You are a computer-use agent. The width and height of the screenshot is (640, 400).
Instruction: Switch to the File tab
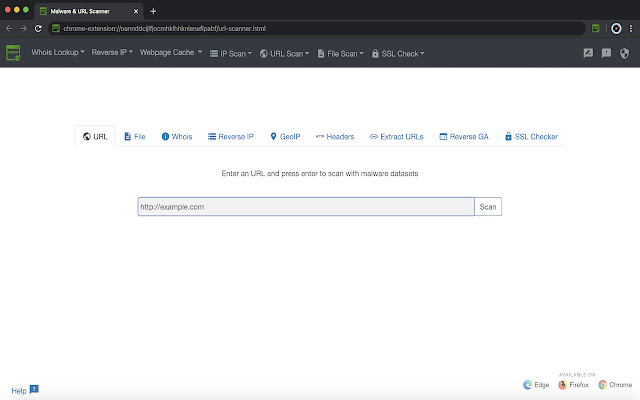point(134,136)
